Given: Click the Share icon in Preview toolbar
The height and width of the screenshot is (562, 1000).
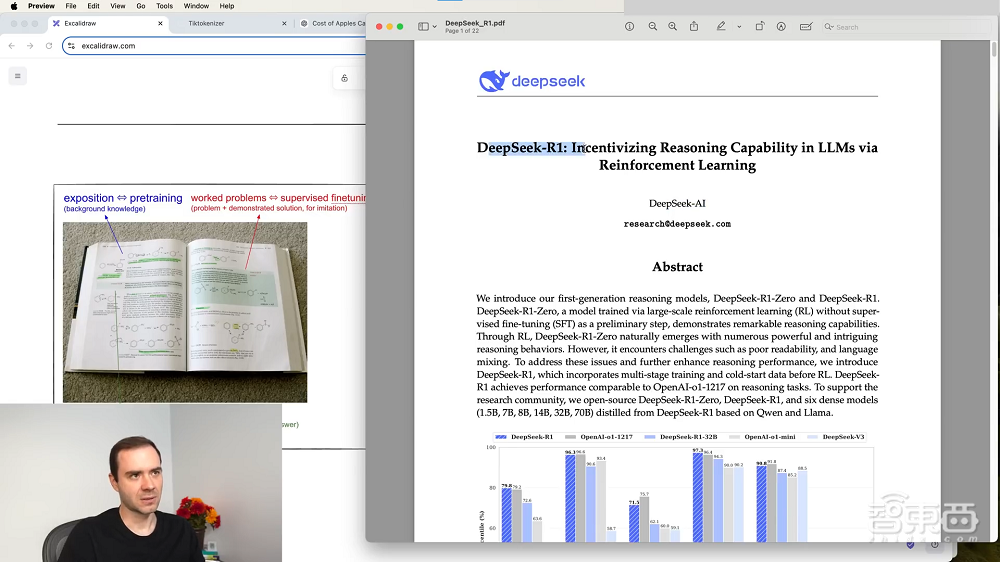Looking at the screenshot, I should tap(694, 26).
